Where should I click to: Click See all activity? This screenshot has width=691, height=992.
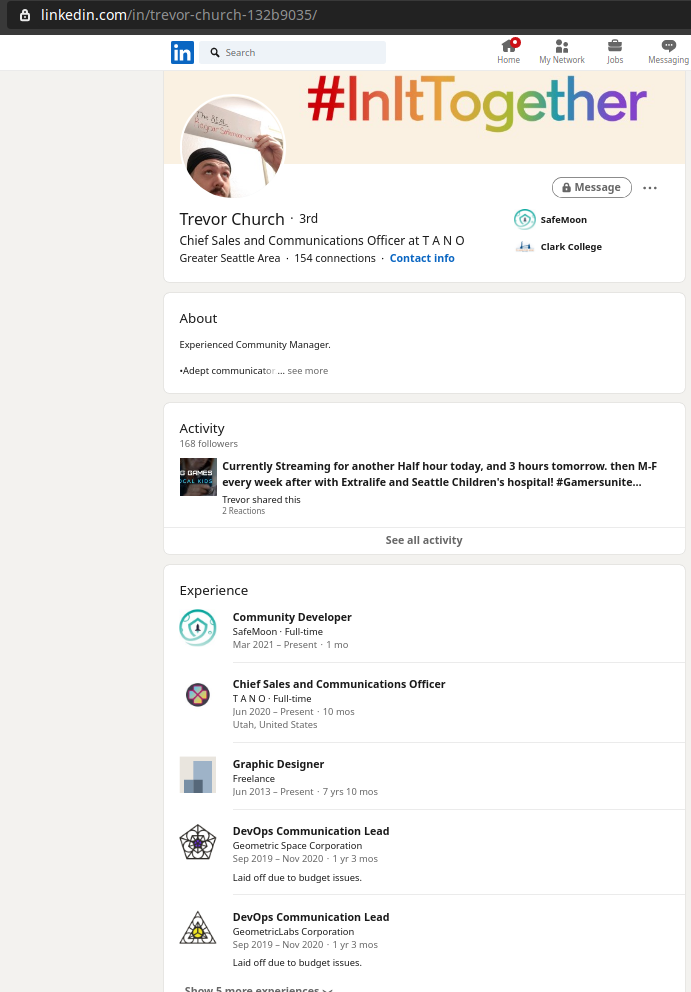[424, 540]
